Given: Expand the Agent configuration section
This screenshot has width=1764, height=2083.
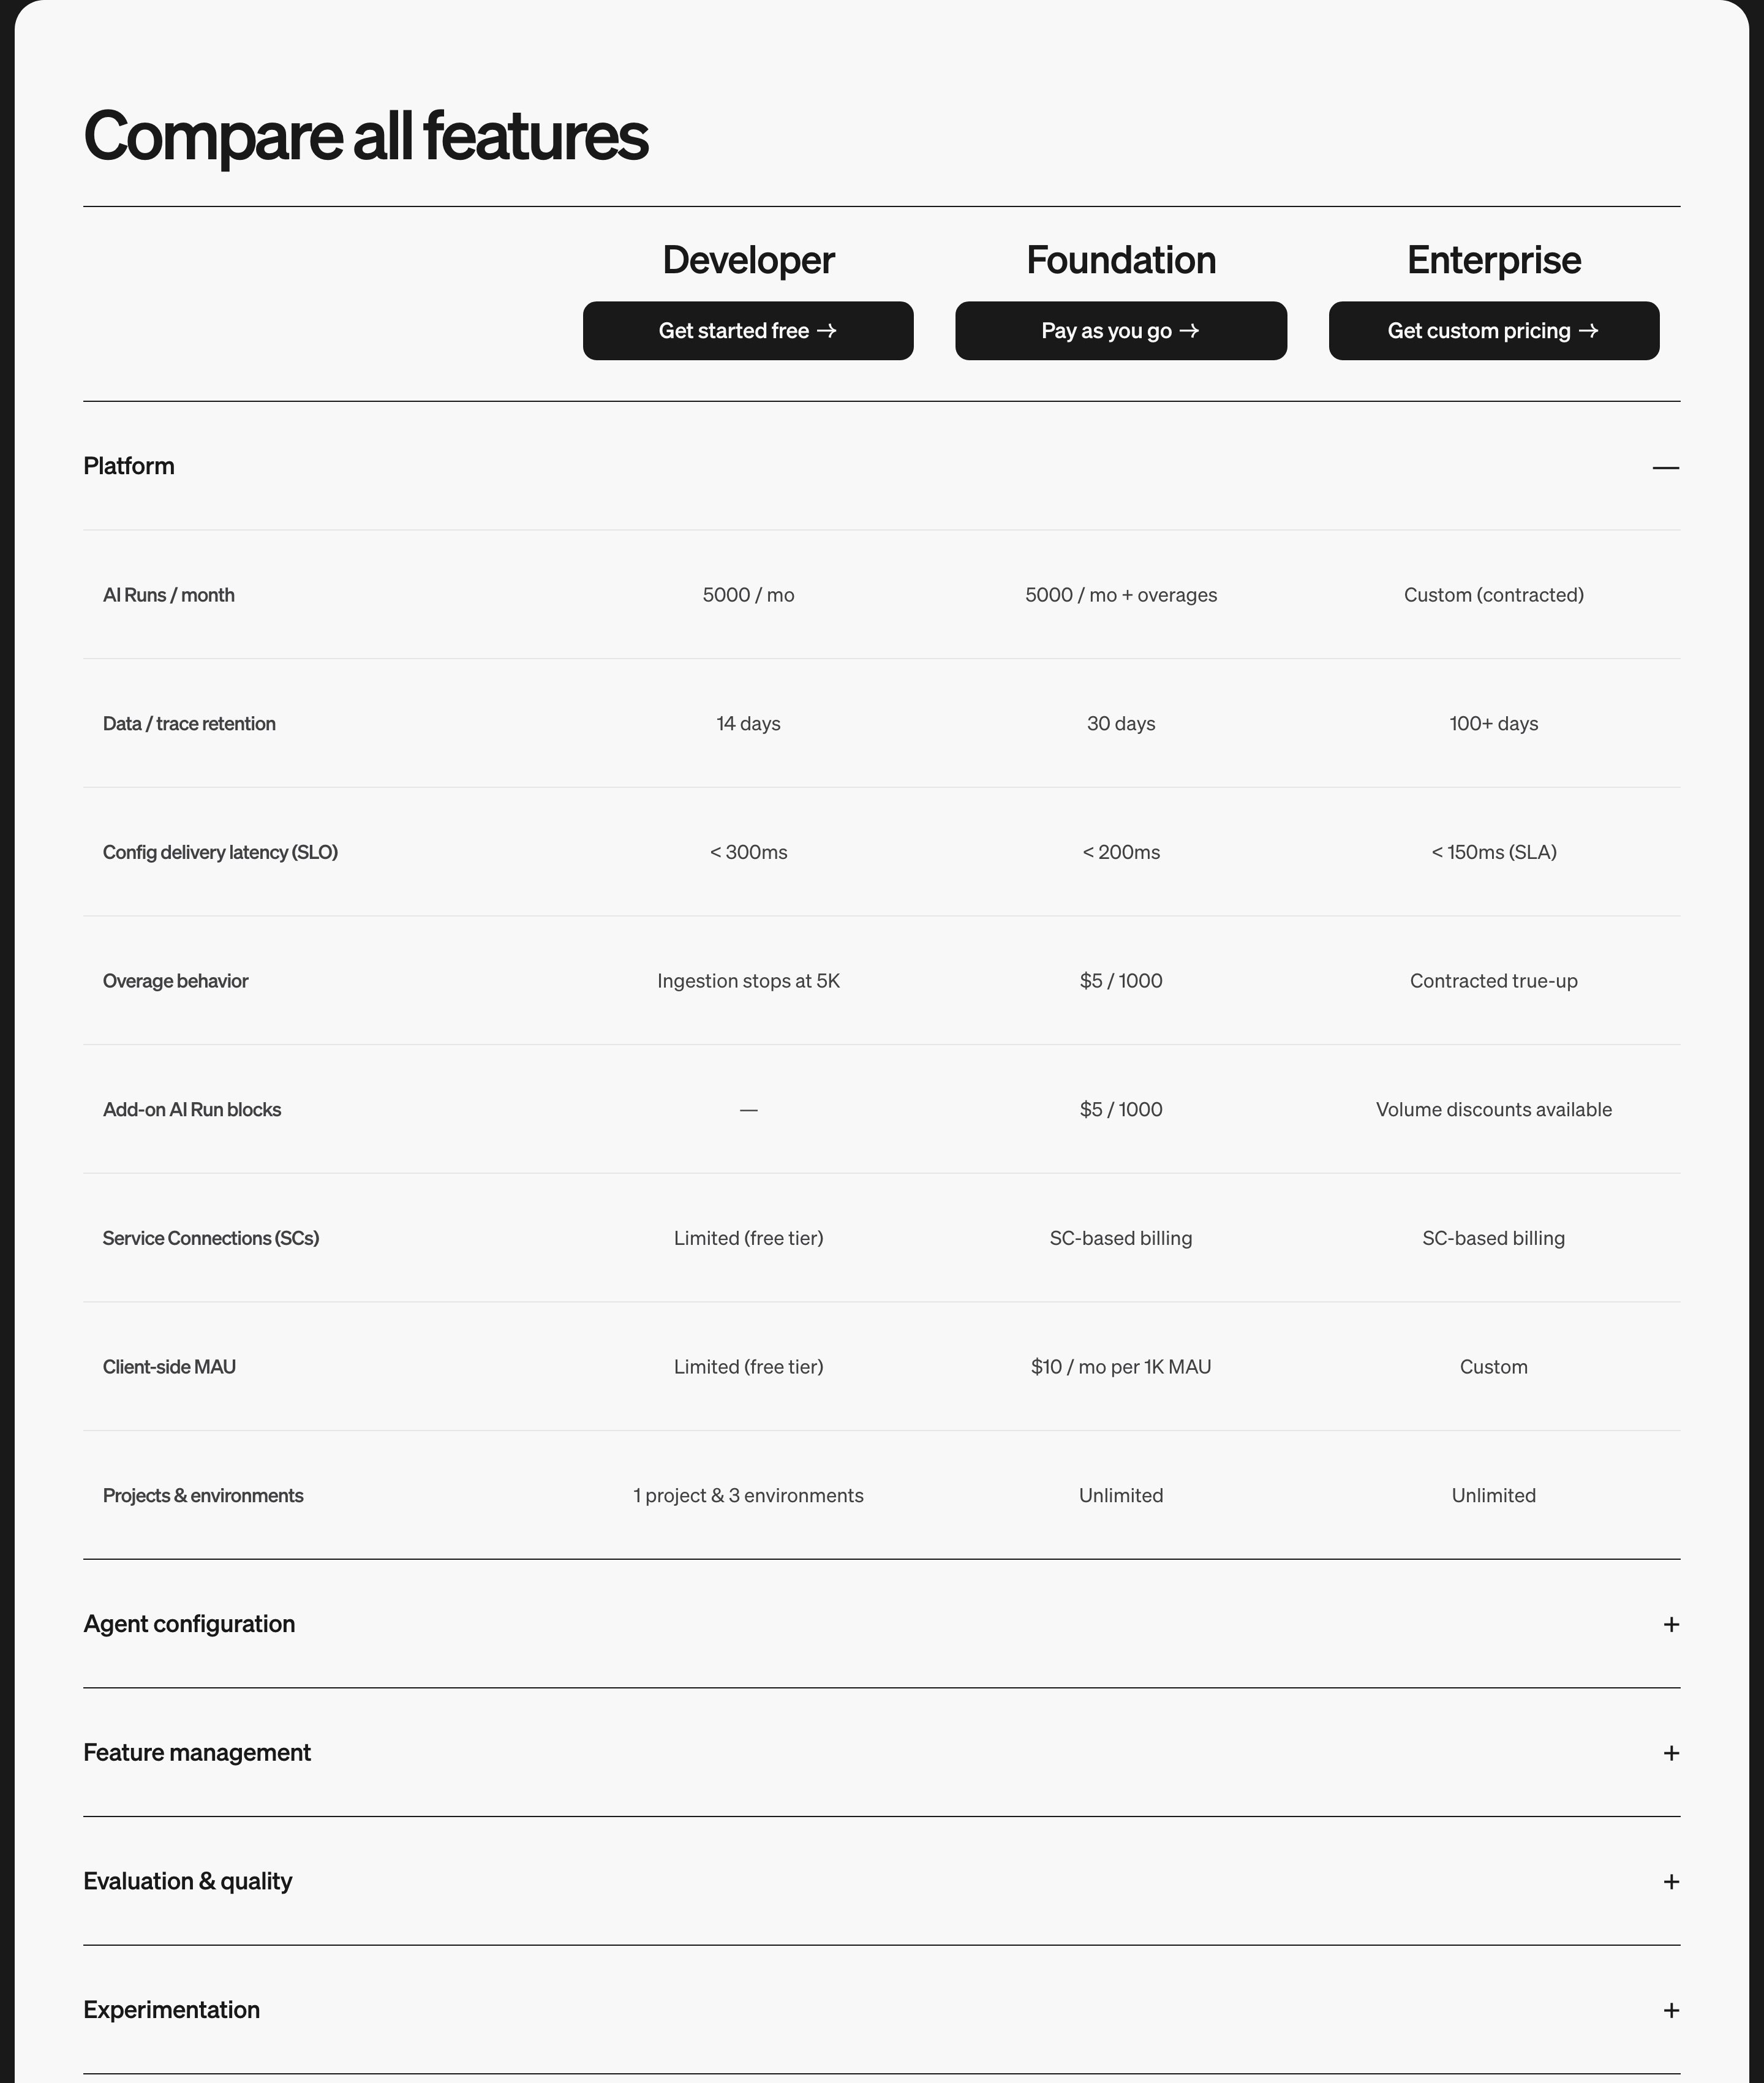Looking at the screenshot, I should pos(881,1624).
